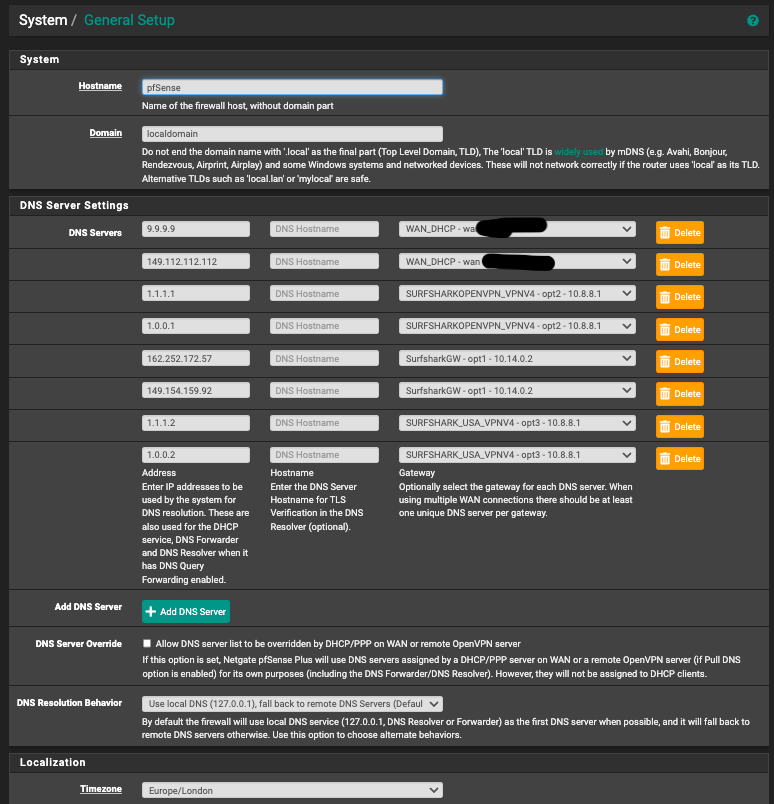Click the 1.0.0.1 address field
Viewport: 774px width, 804px height.
(x=196, y=326)
